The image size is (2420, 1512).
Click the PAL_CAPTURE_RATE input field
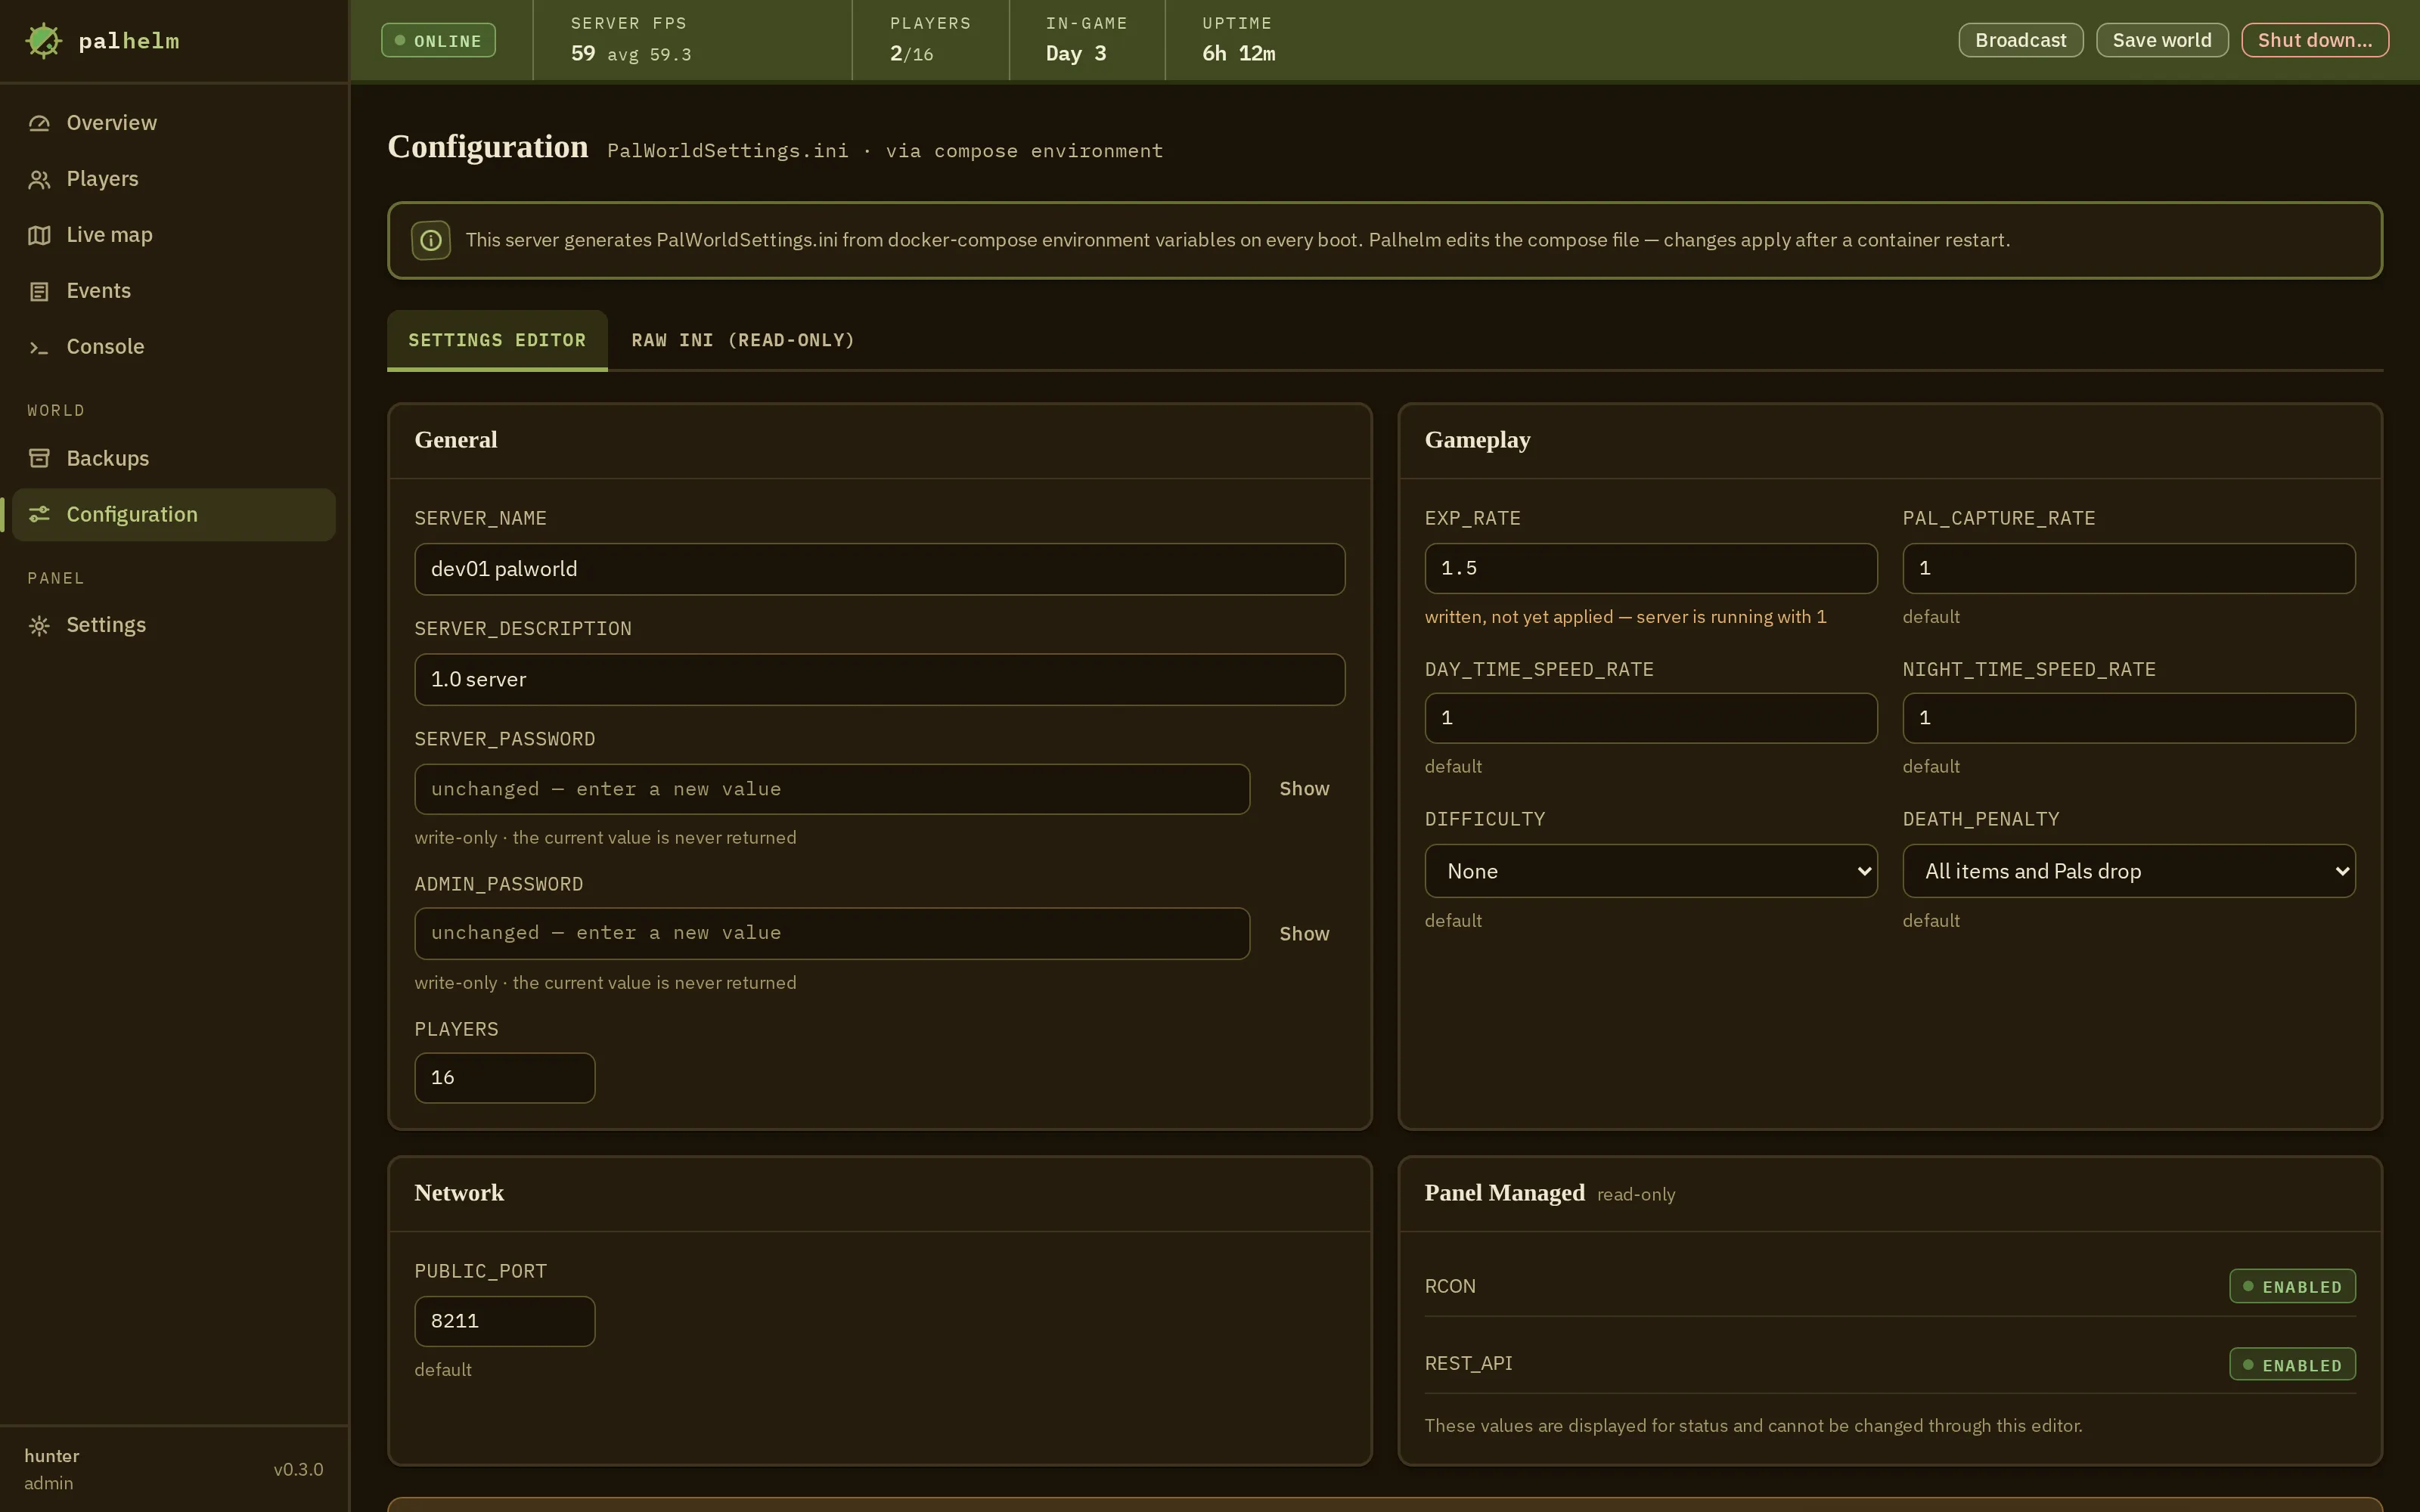[x=2128, y=568]
